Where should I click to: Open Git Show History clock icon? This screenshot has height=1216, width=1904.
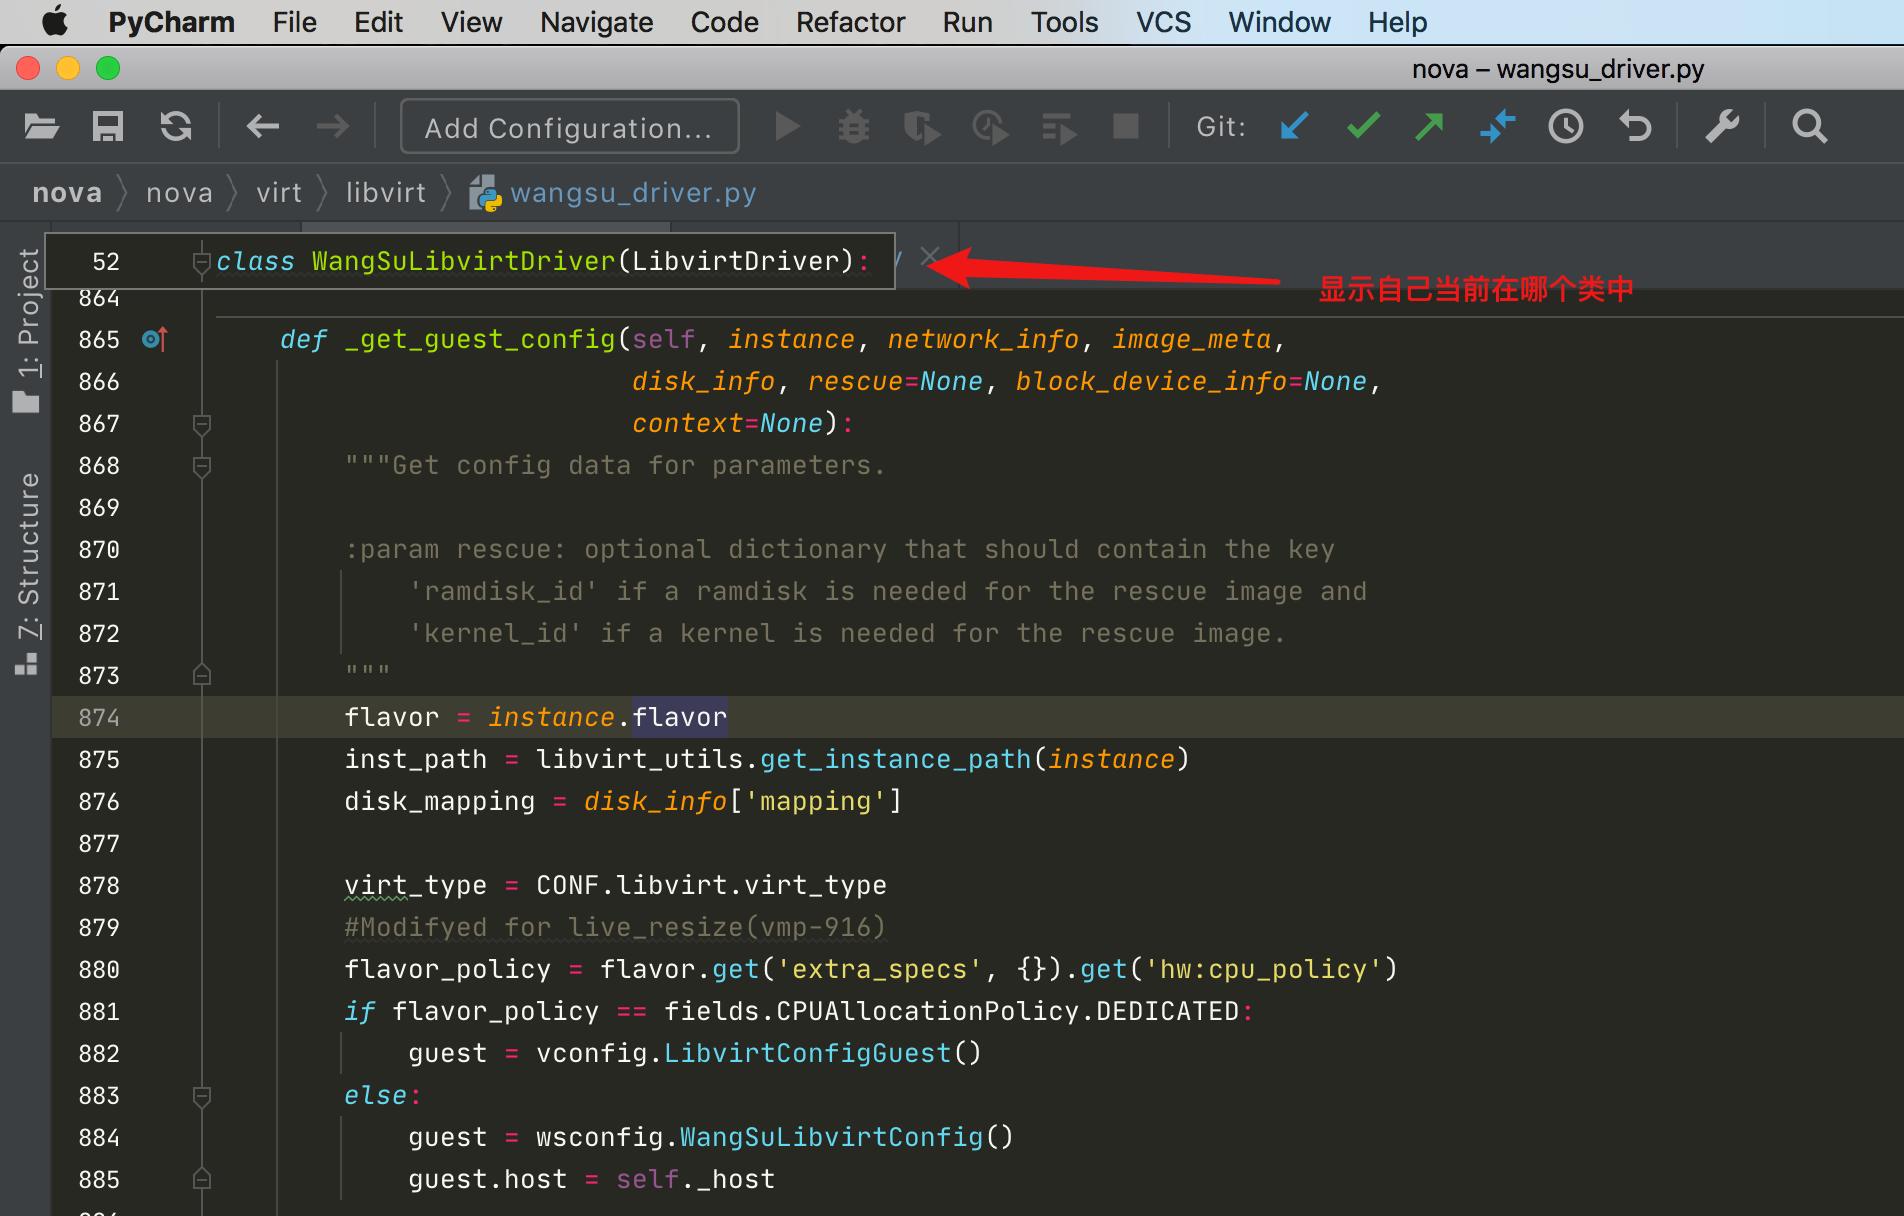click(1566, 127)
